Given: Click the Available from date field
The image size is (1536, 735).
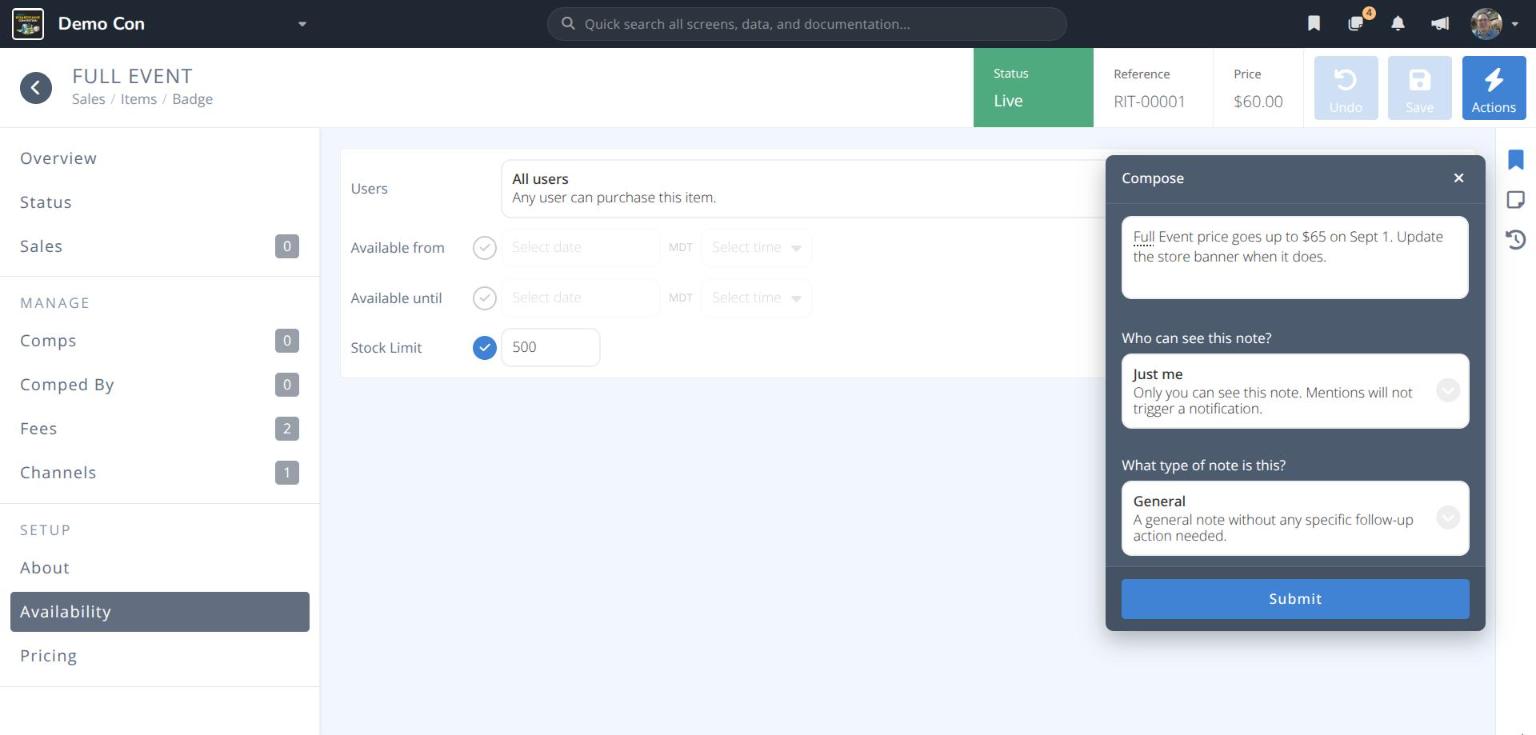Looking at the screenshot, I should (x=580, y=247).
